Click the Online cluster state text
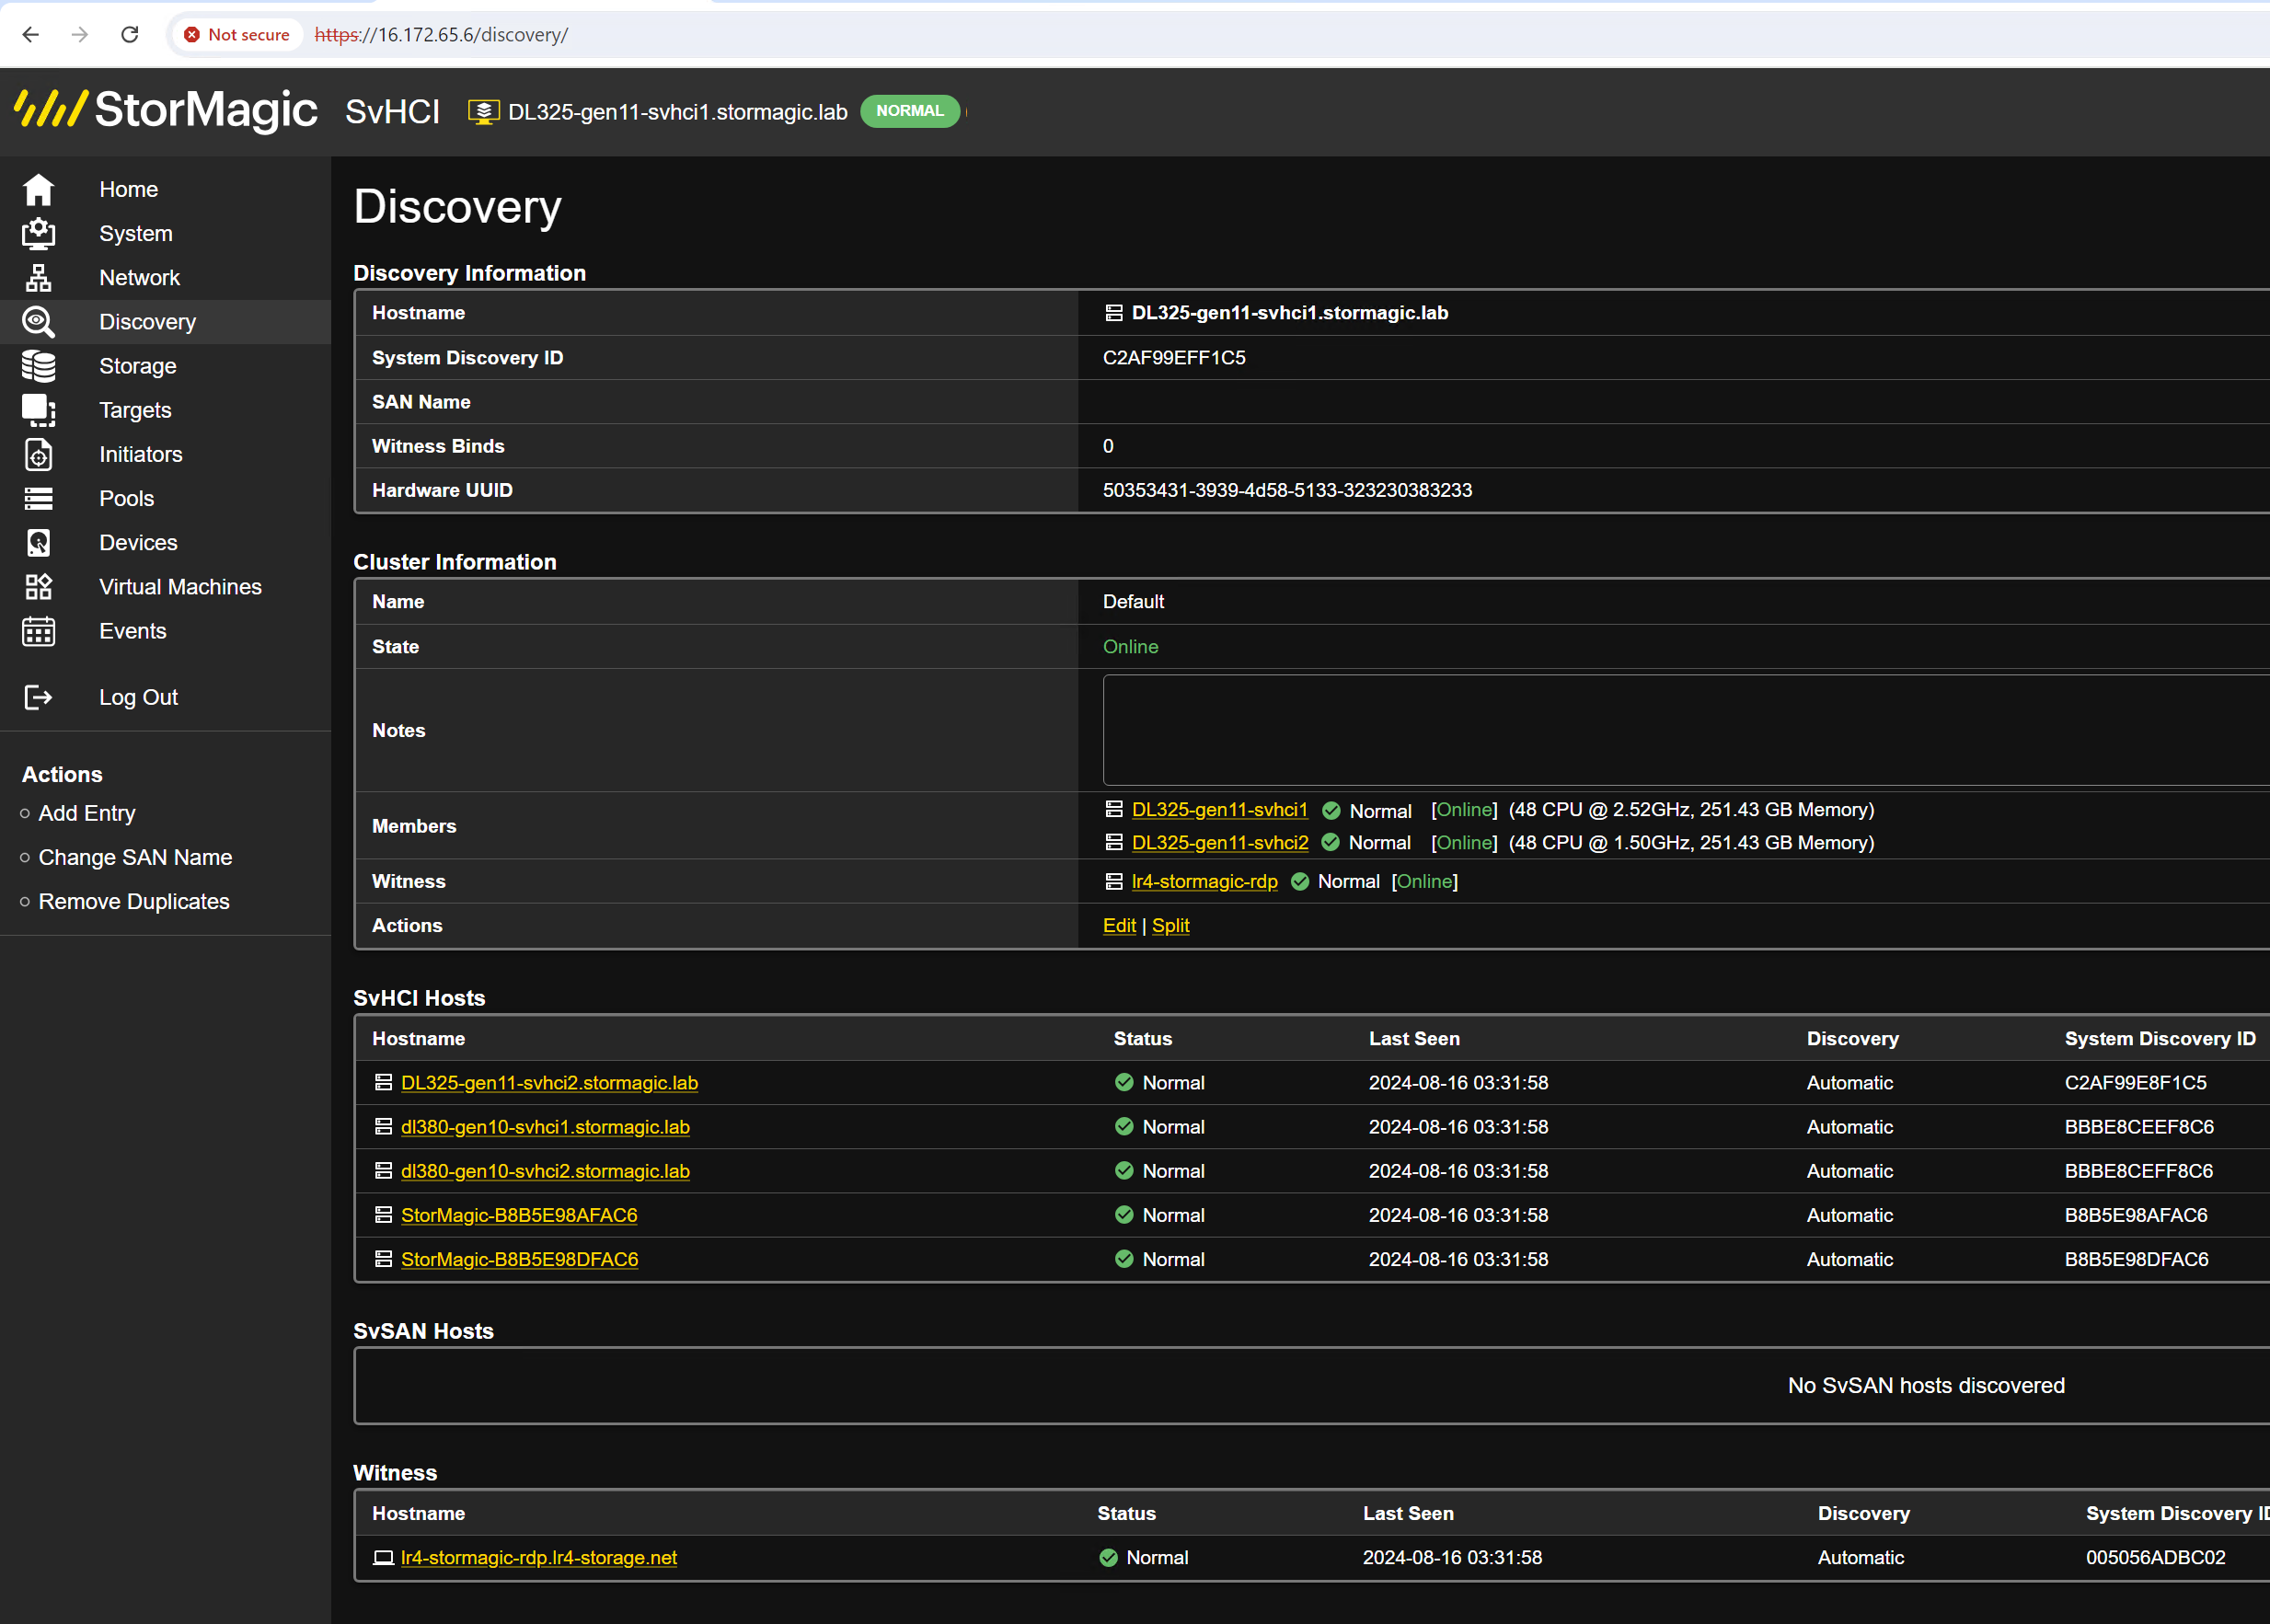 coord(1130,646)
